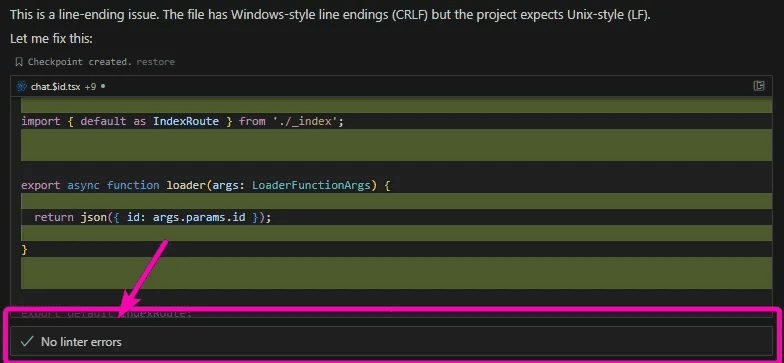Click the checkpoint bookmark icon
This screenshot has width=784, height=363.
pos(19,62)
